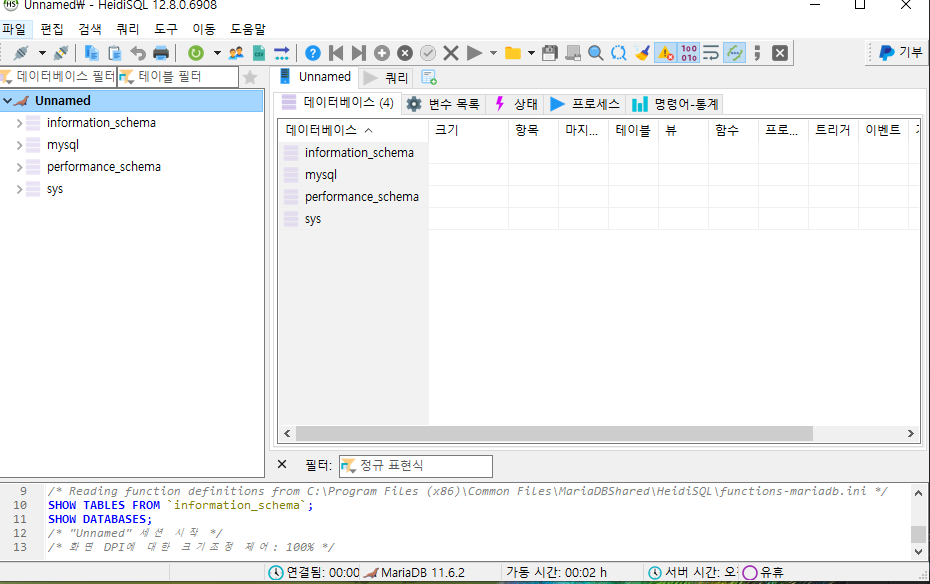Click the Find magnifier icon
930x584 pixels.
click(595, 53)
